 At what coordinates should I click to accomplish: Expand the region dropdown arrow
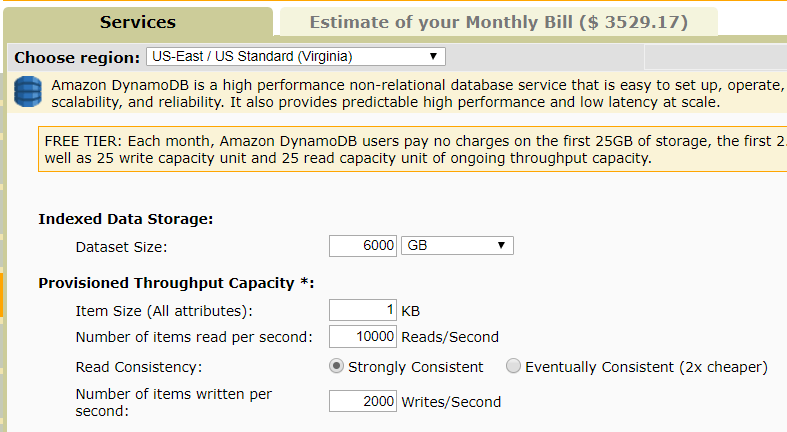coord(433,56)
